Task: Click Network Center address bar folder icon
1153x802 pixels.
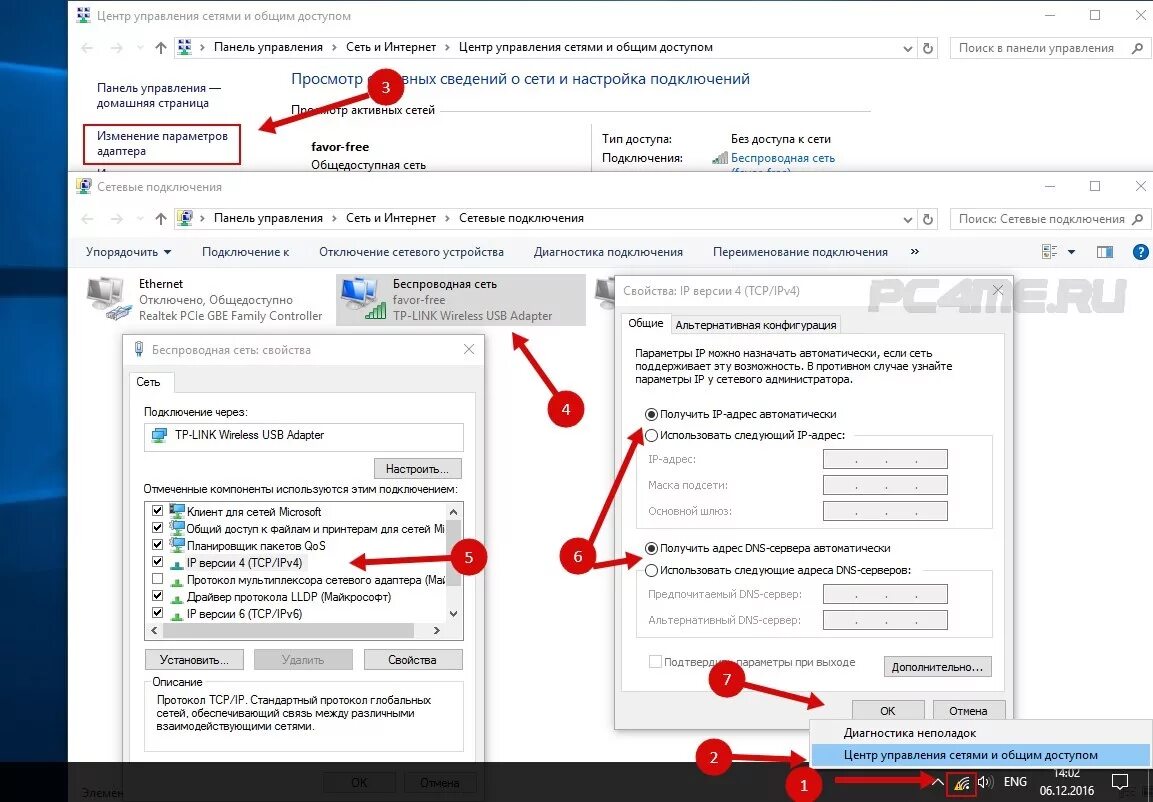Action: tap(185, 48)
